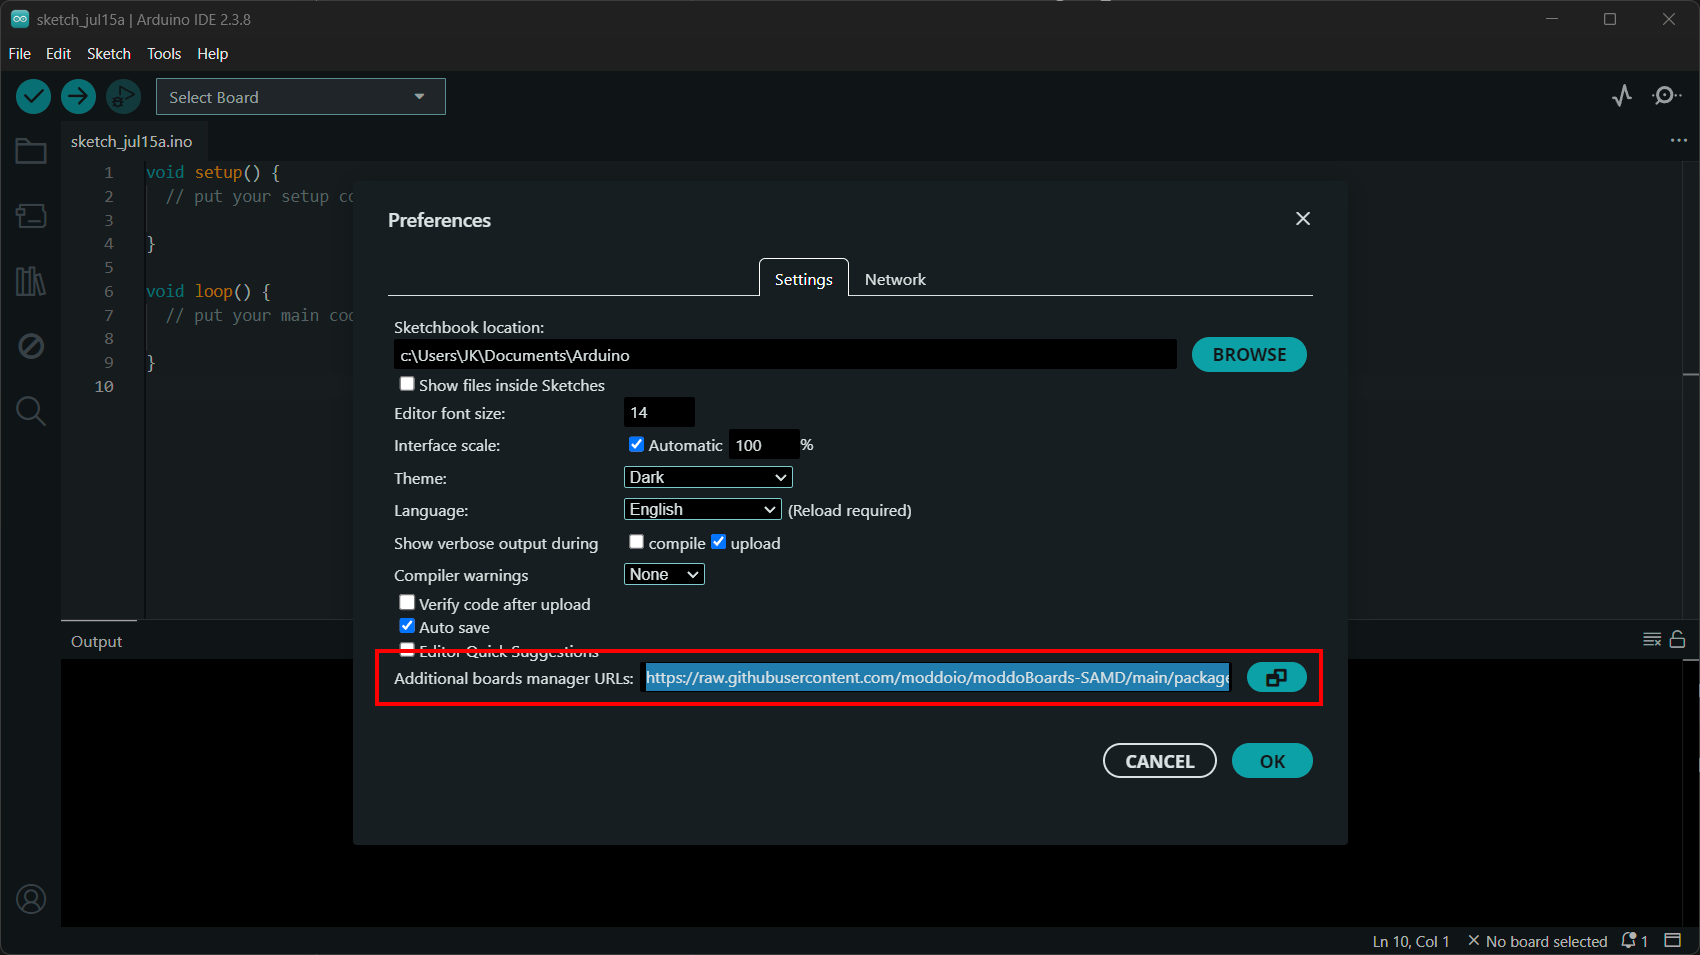Open the File menu
The height and width of the screenshot is (955, 1700).
pyautogui.click(x=20, y=54)
